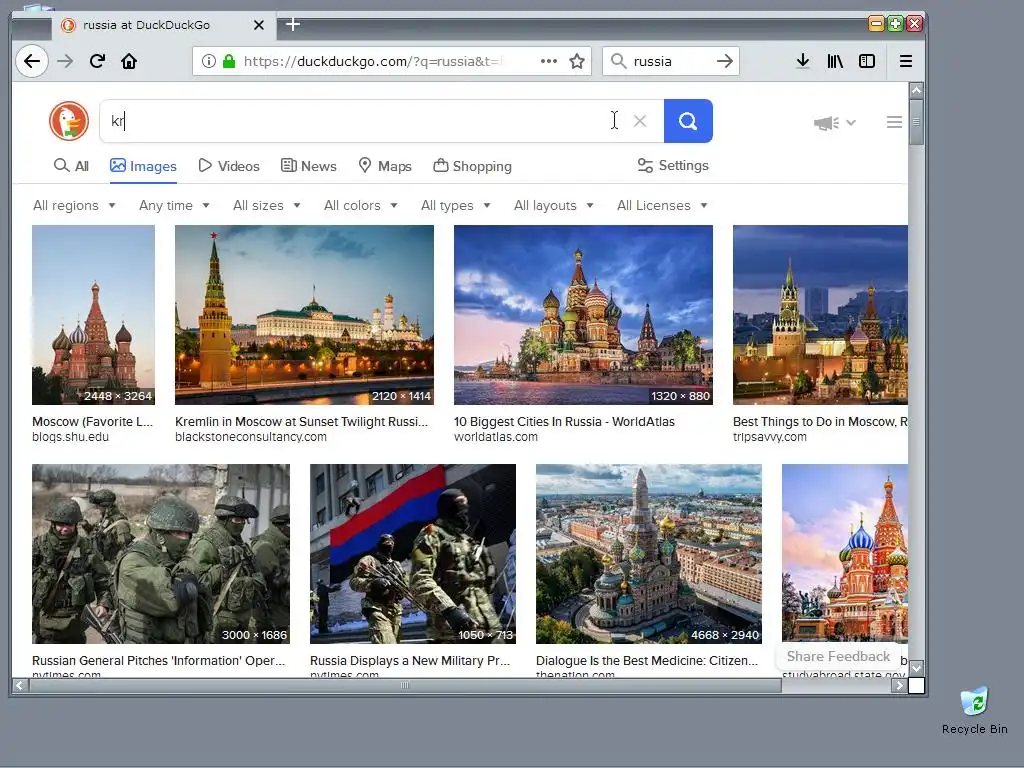Viewport: 1024px width, 768px height.
Task: Expand the All sizes filter
Action: pos(266,205)
